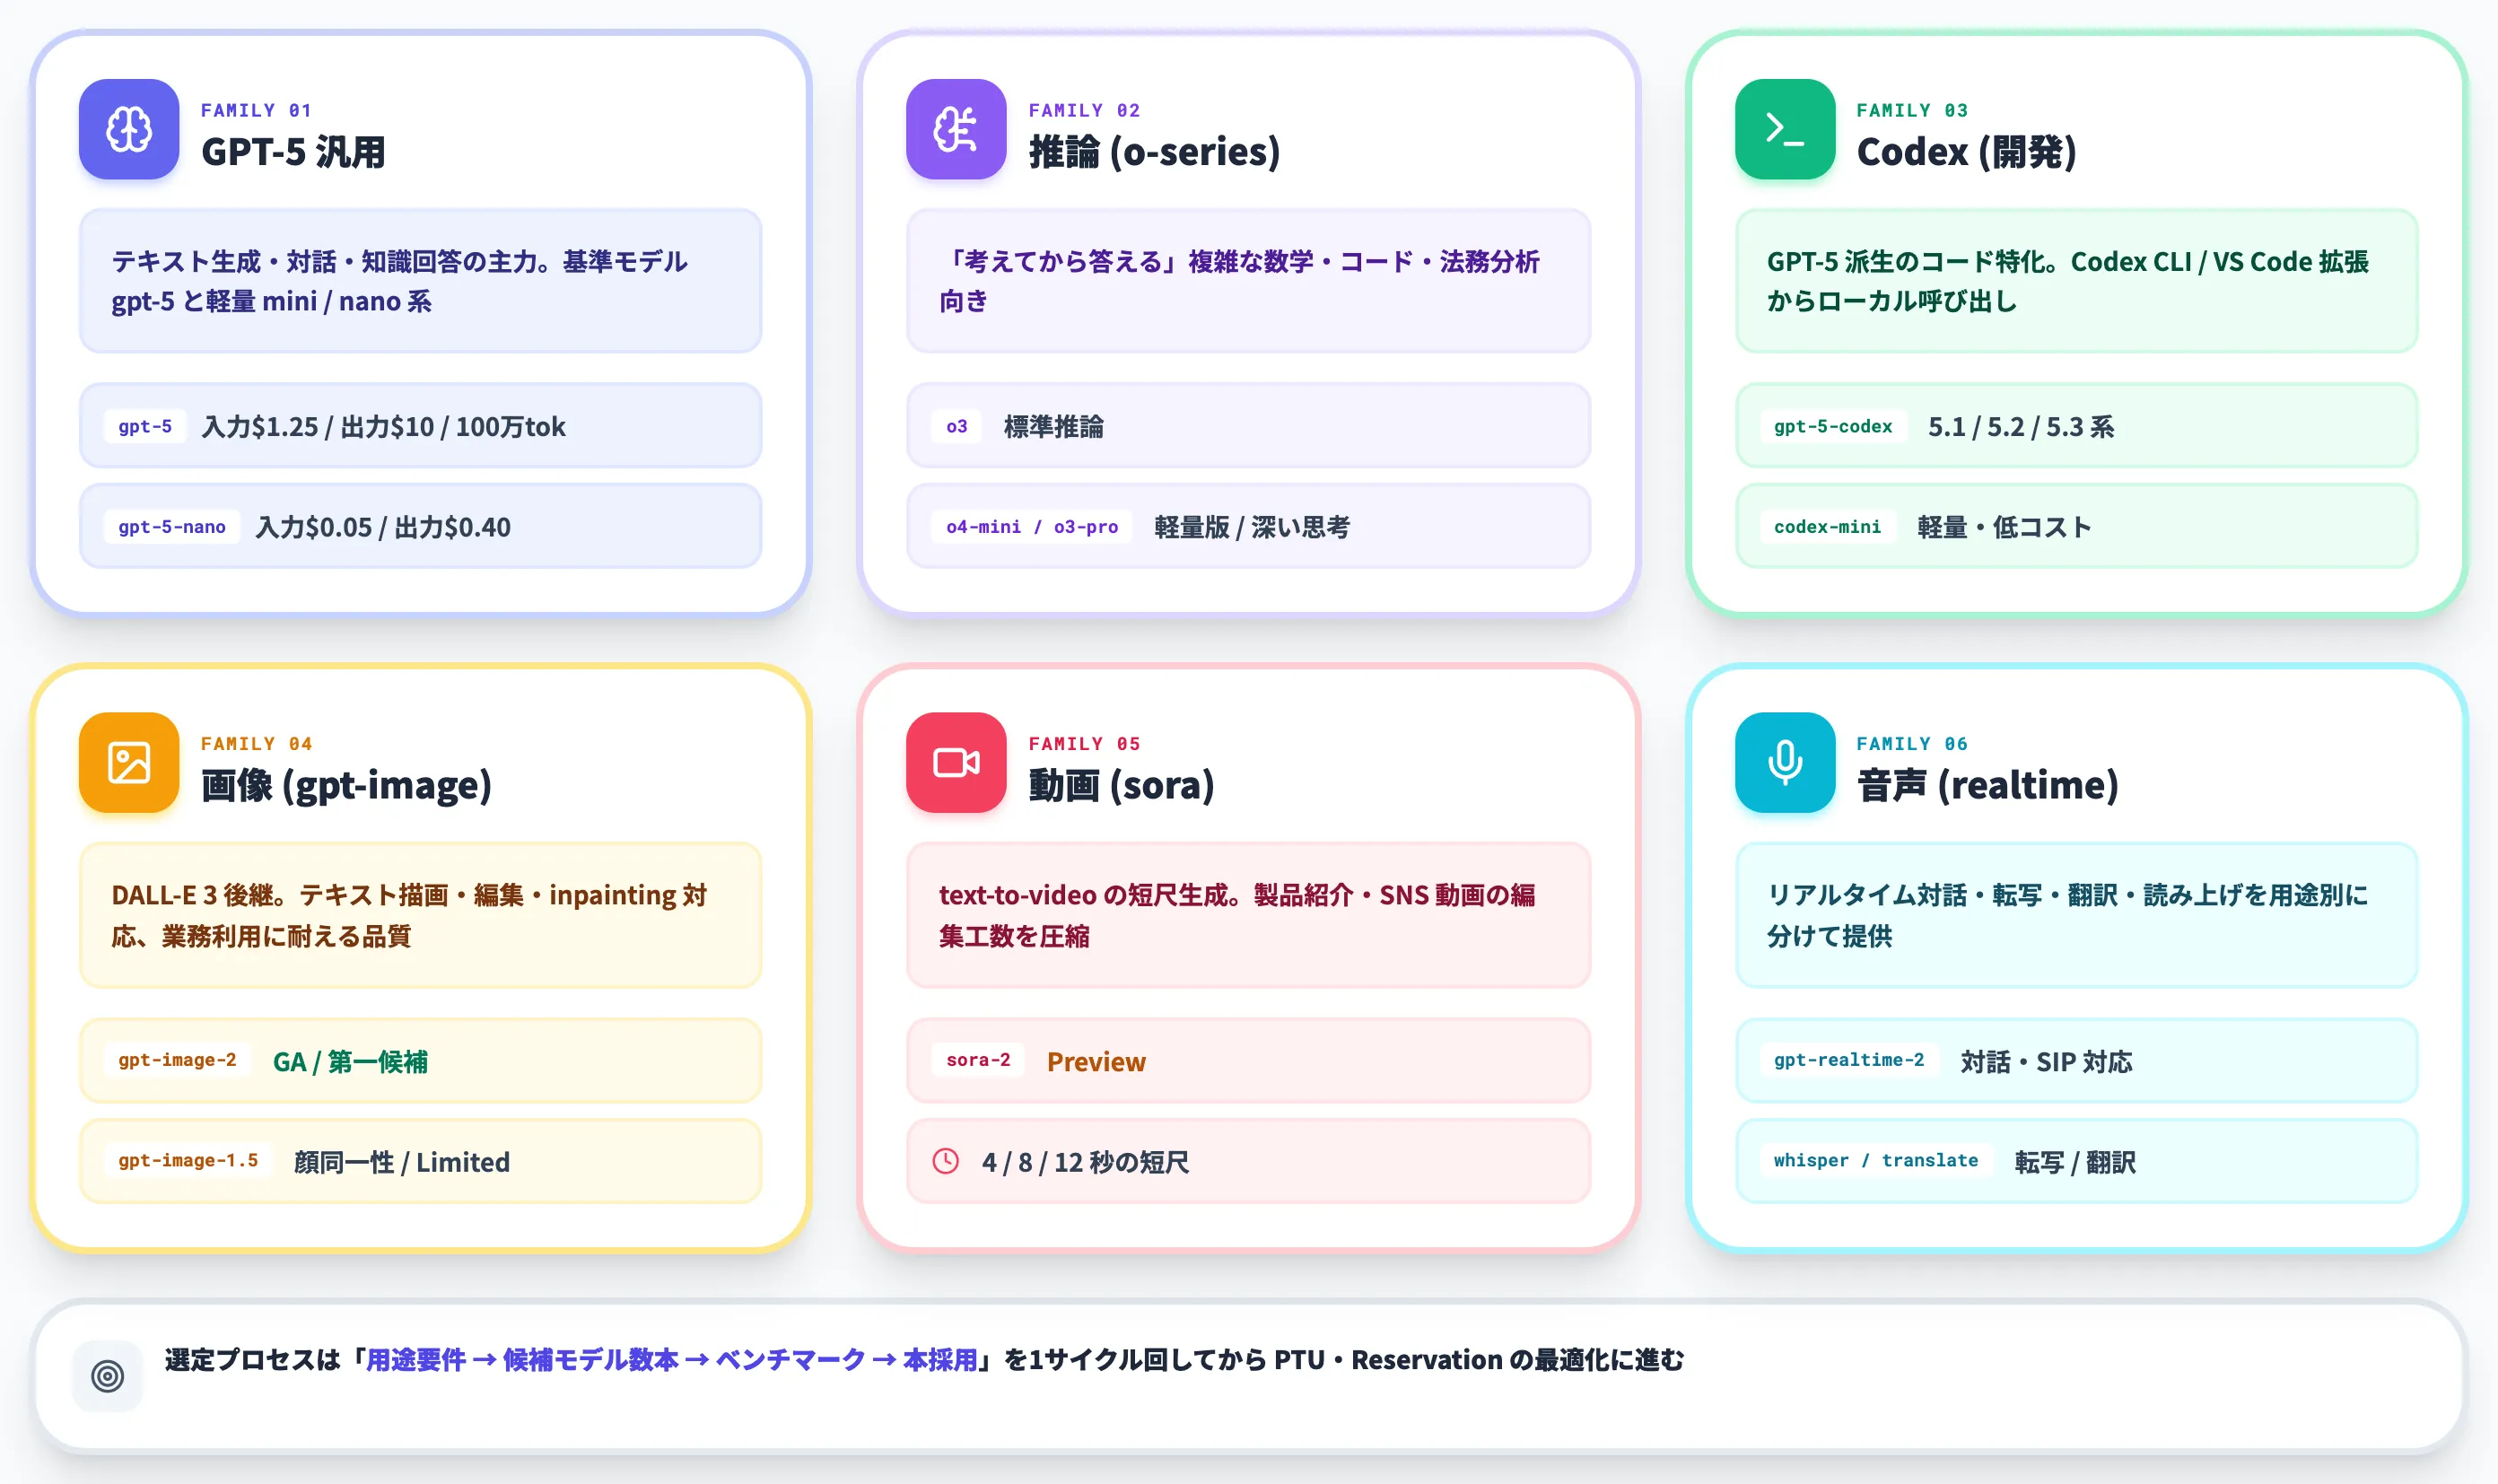Click the FAMILY 04 label

pos(256,743)
